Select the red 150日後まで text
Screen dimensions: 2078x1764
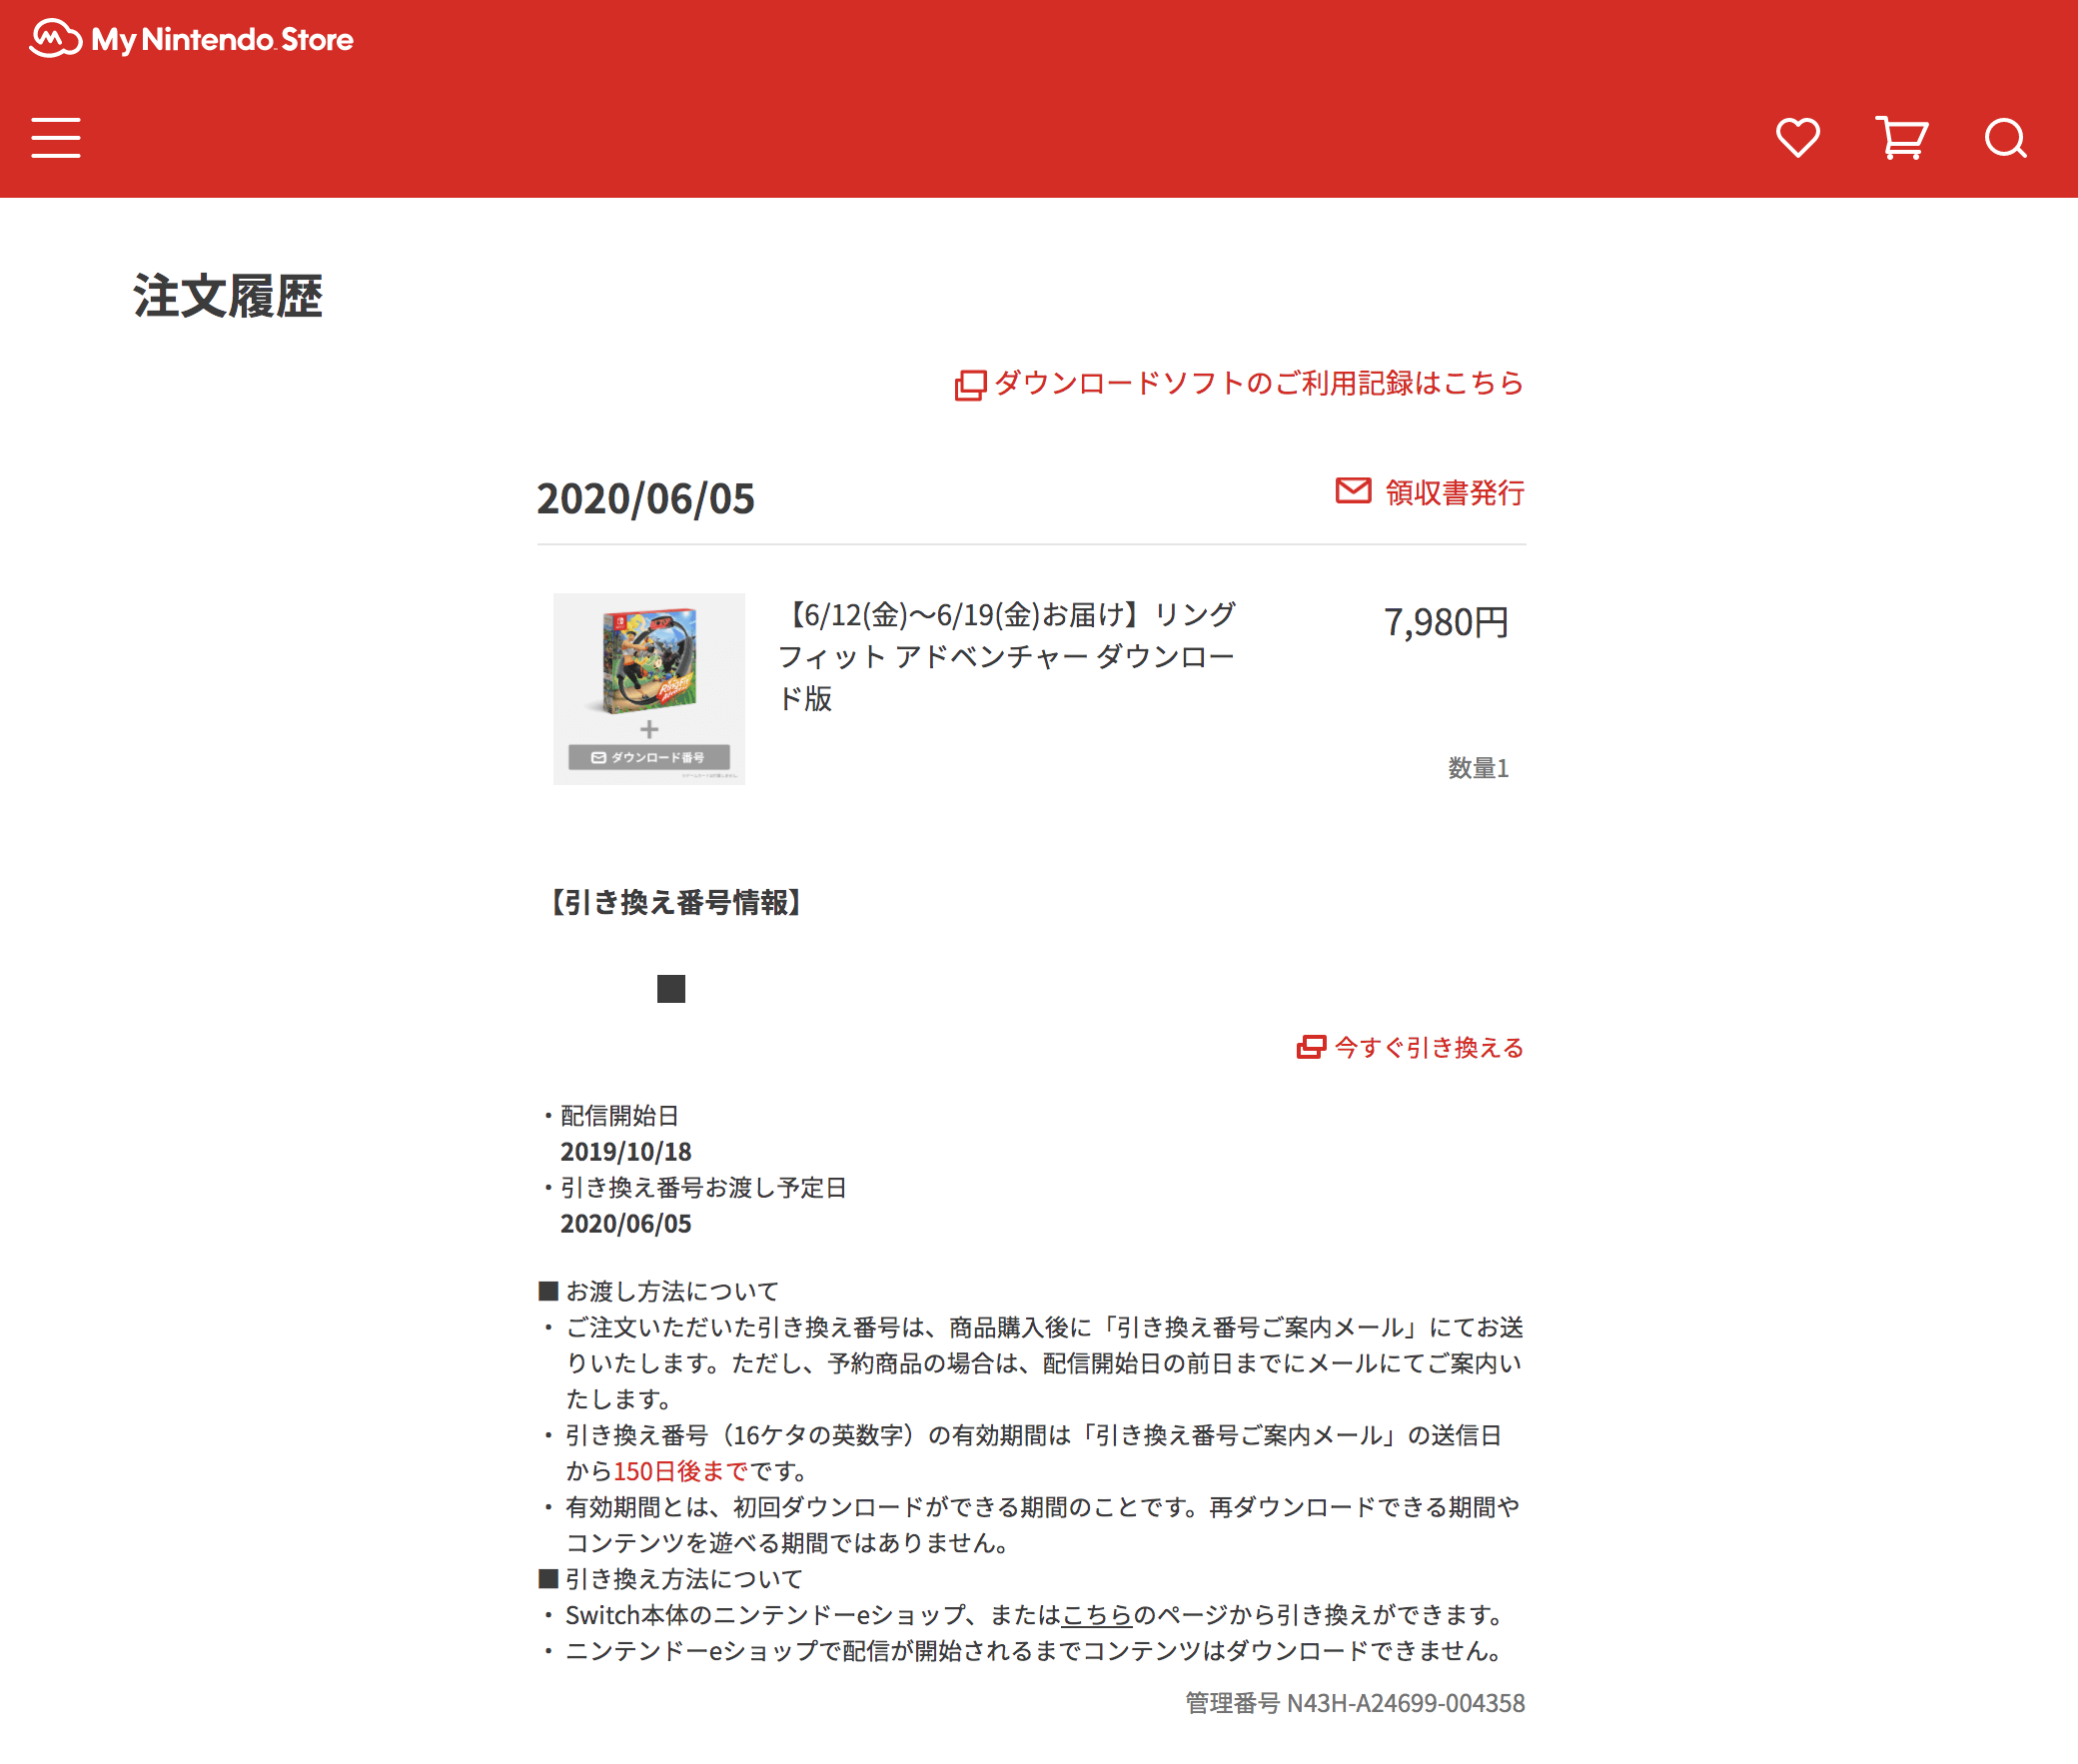680,1471
